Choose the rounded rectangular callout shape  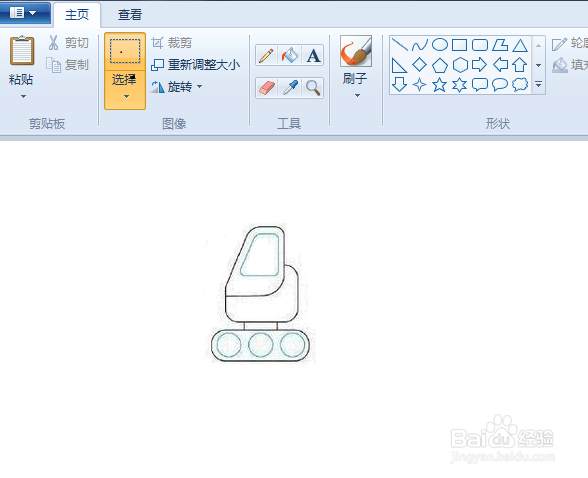480,85
